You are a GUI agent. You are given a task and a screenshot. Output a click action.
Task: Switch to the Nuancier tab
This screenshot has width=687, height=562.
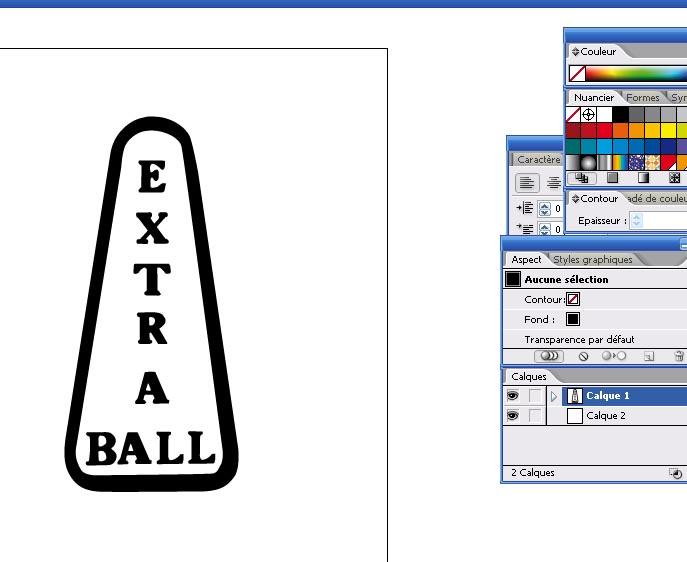594,97
